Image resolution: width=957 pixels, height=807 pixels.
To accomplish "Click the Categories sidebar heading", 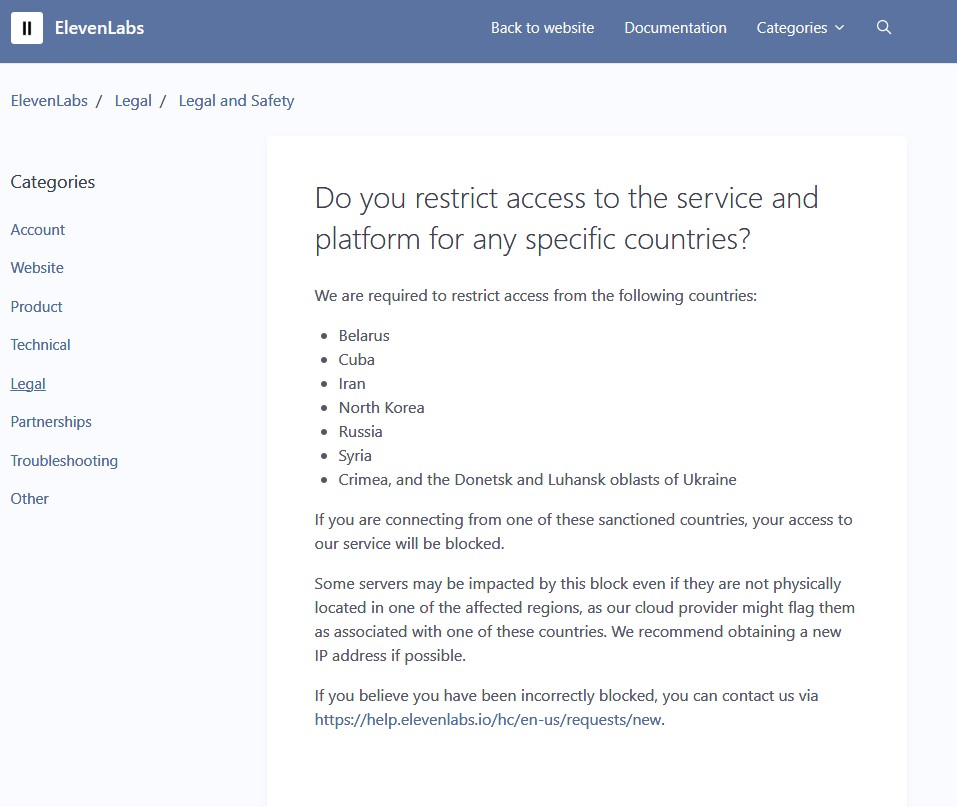I will pos(53,182).
